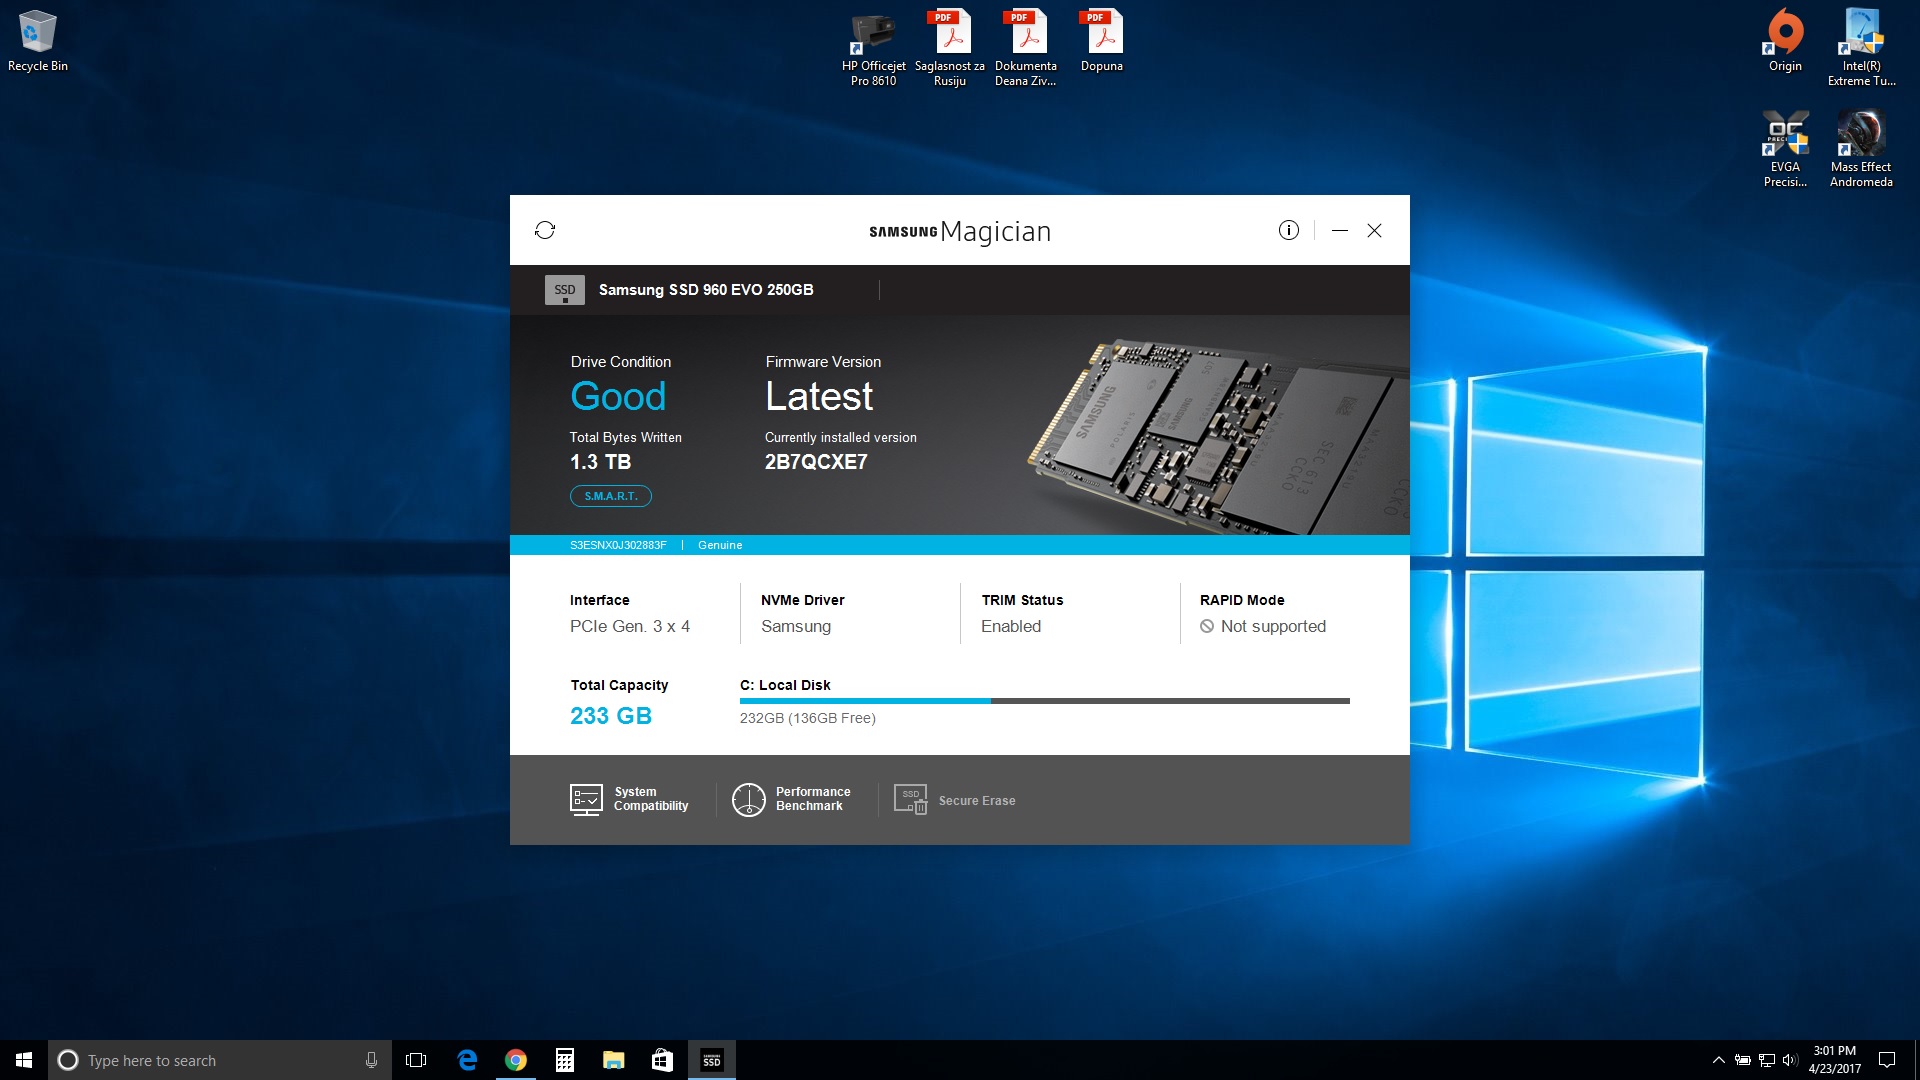Refresh drive info in Samsung Magician

545,230
